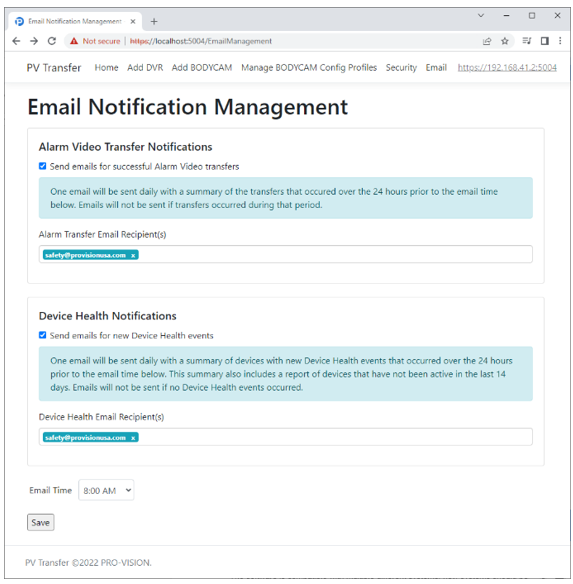
Task: Go back to the previous page
Action: (16, 41)
